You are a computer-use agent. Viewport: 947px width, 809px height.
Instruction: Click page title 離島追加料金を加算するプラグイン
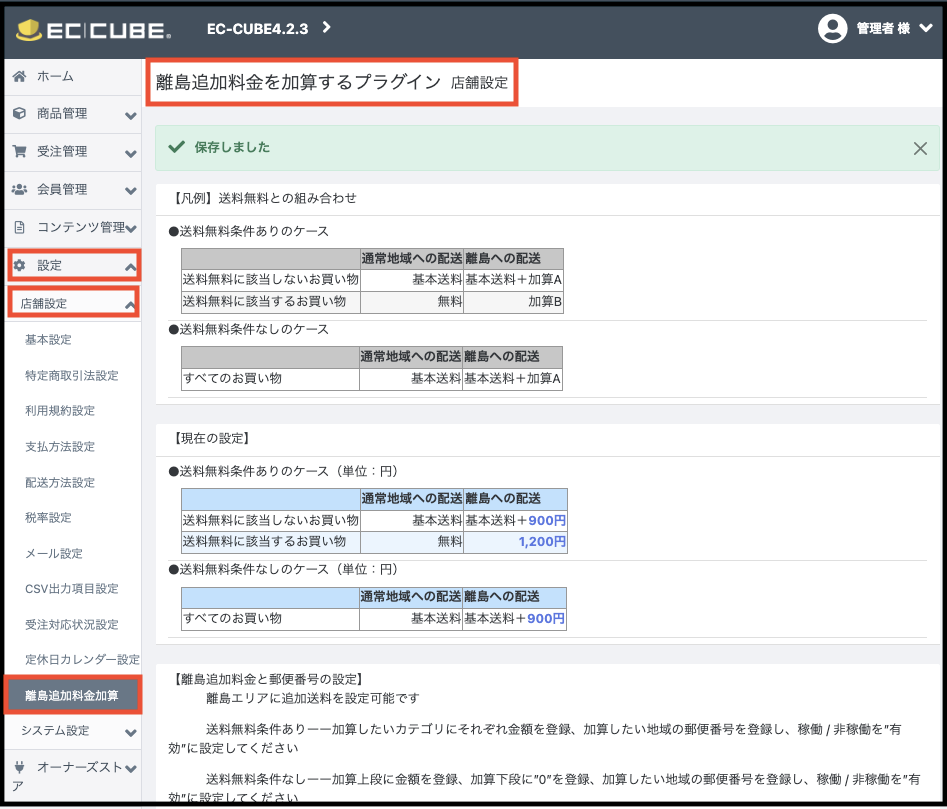click(298, 82)
